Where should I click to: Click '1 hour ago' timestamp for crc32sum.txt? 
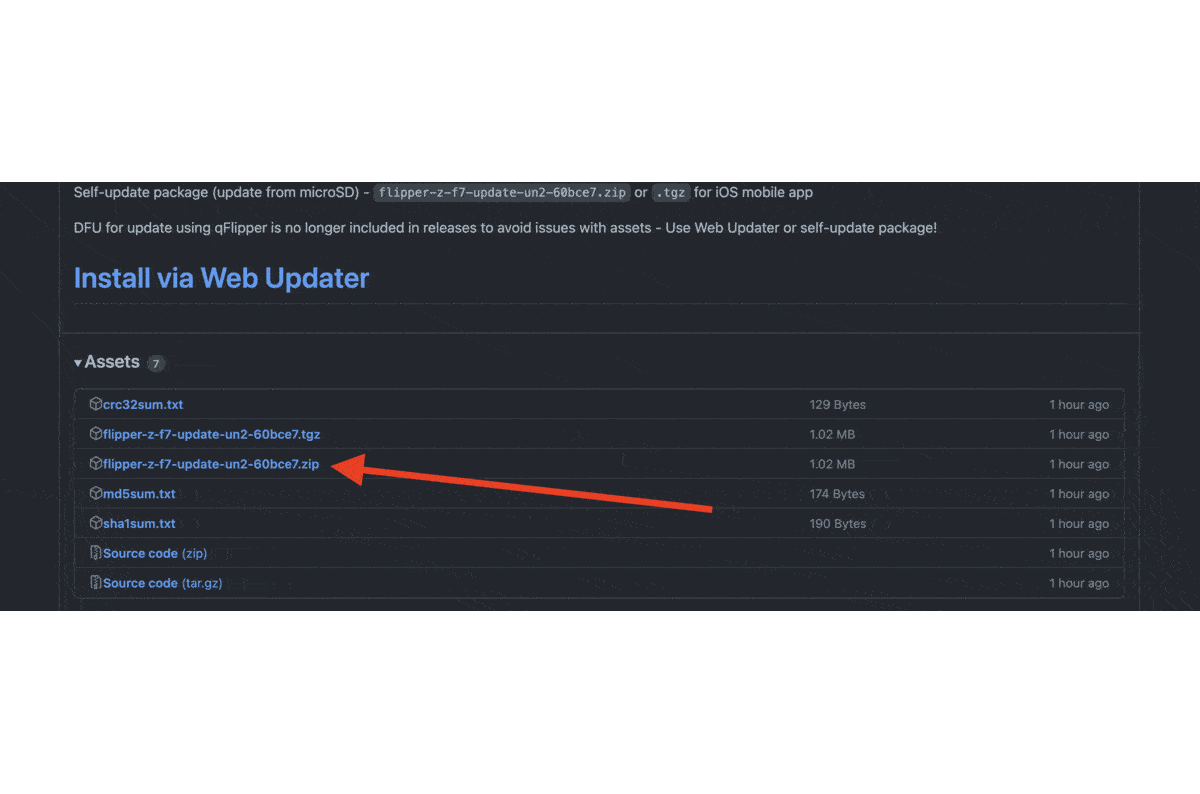1079,405
